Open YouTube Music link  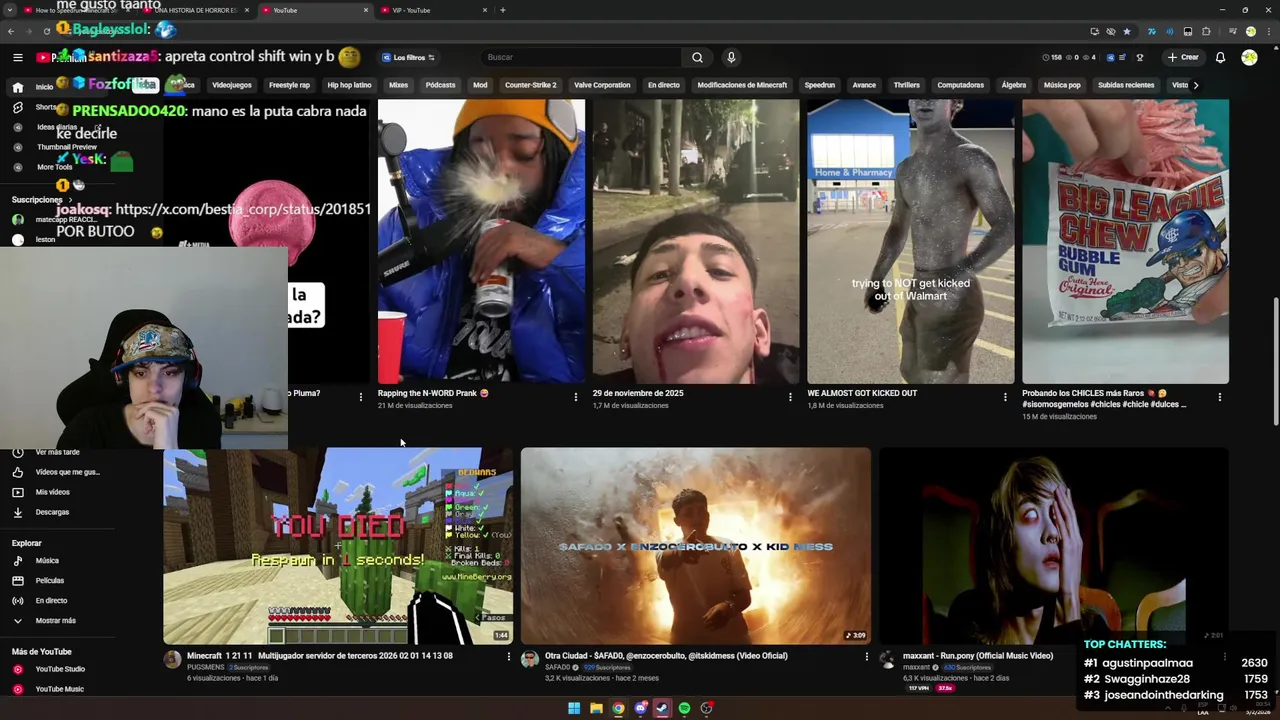click(x=59, y=689)
